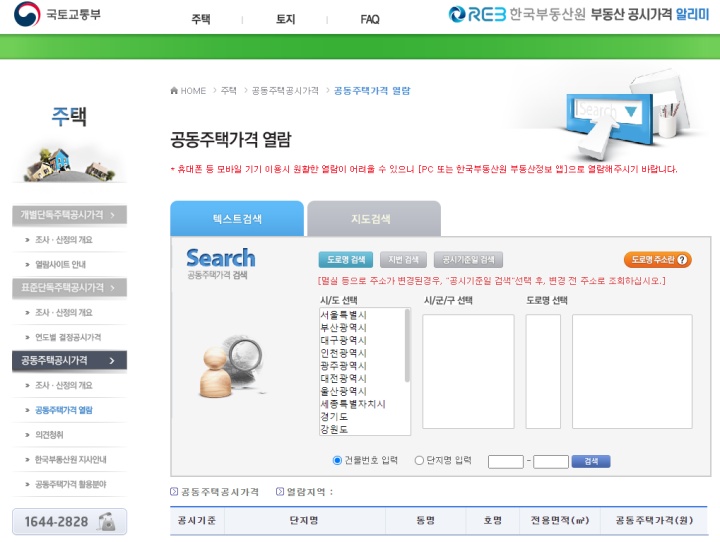Open the 주택 top menu
This screenshot has height=542, width=720.
click(x=201, y=19)
